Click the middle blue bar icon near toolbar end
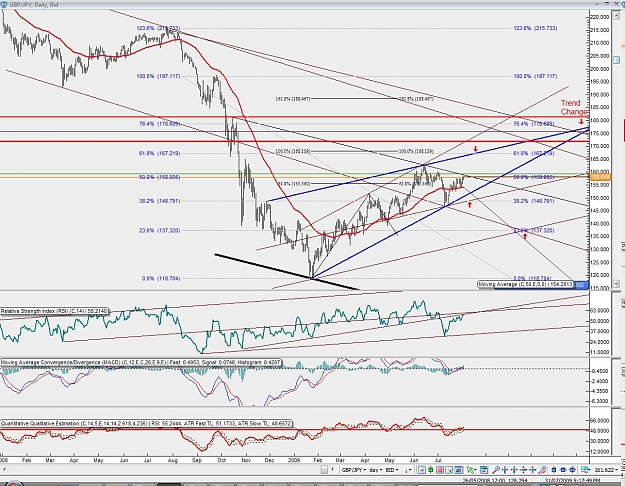The height and width of the screenshot is (486, 625). 562,470
